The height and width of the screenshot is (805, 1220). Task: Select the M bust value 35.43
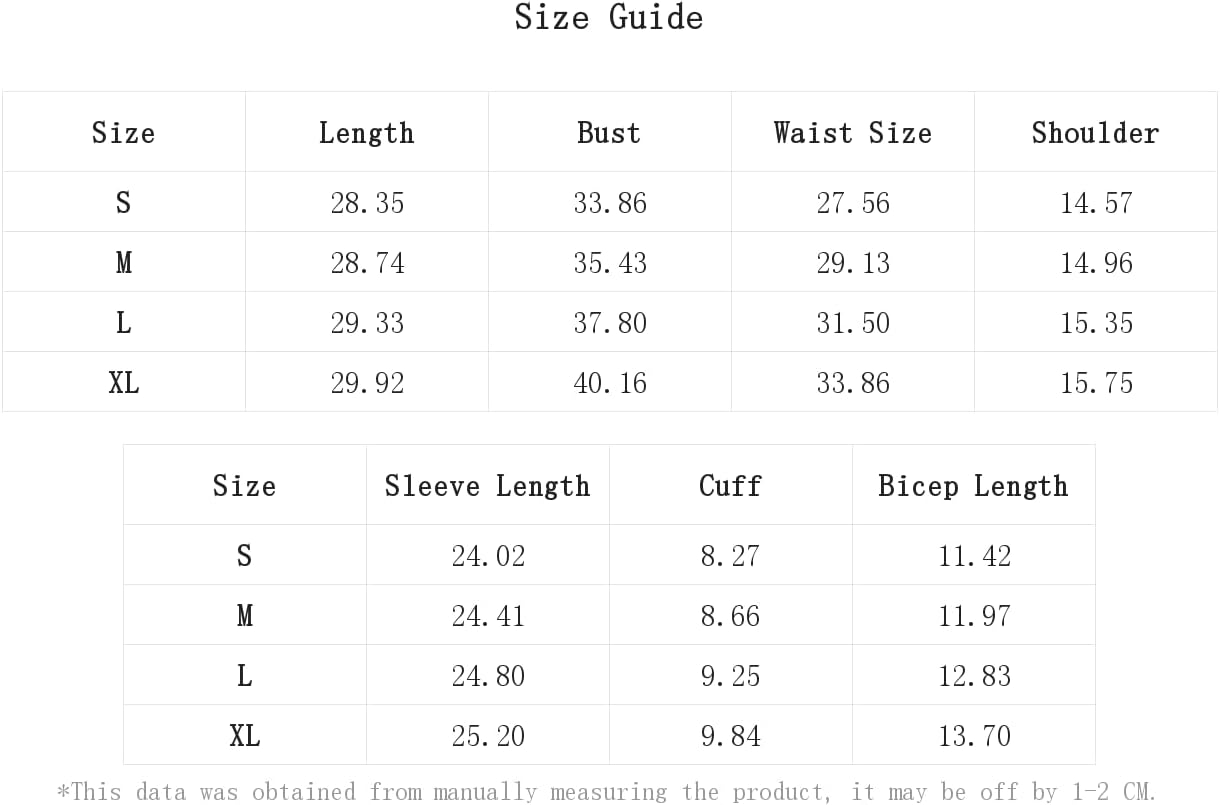click(610, 263)
